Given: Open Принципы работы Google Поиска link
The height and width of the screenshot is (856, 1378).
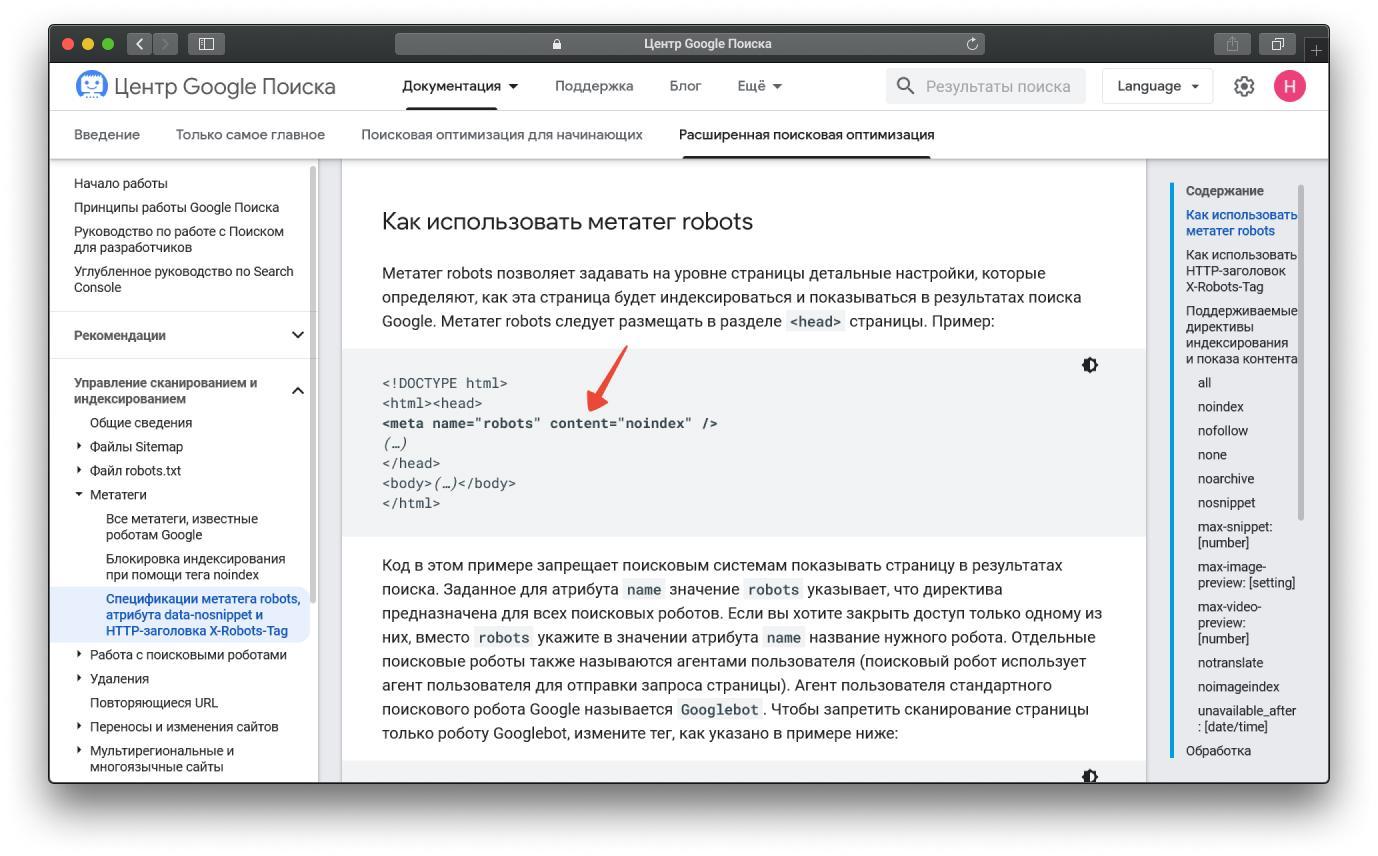Looking at the screenshot, I should tap(177, 208).
